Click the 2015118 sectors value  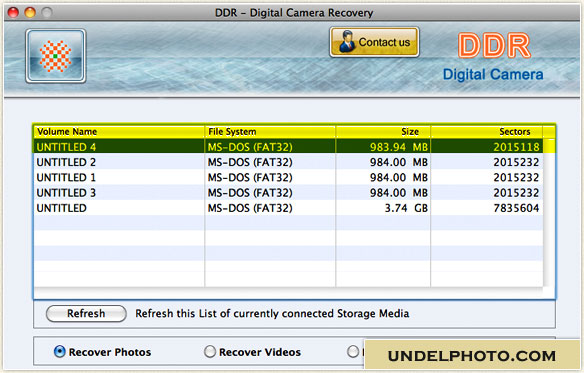[x=516, y=147]
